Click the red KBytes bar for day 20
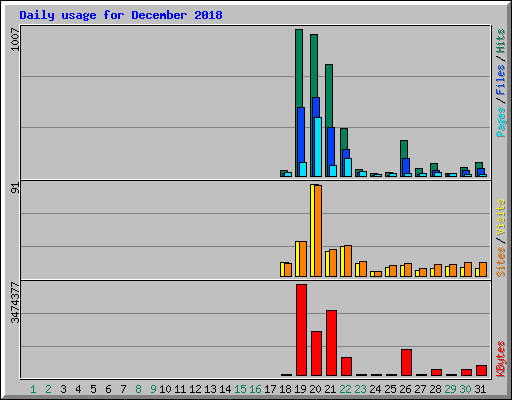 316,353
